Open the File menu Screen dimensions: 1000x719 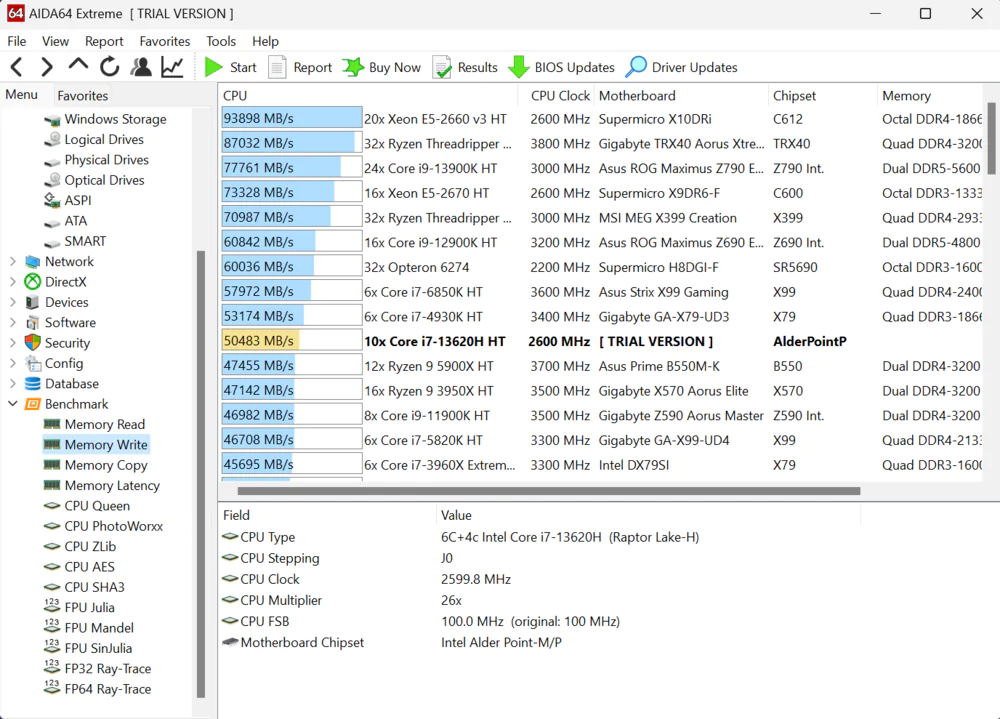click(17, 41)
